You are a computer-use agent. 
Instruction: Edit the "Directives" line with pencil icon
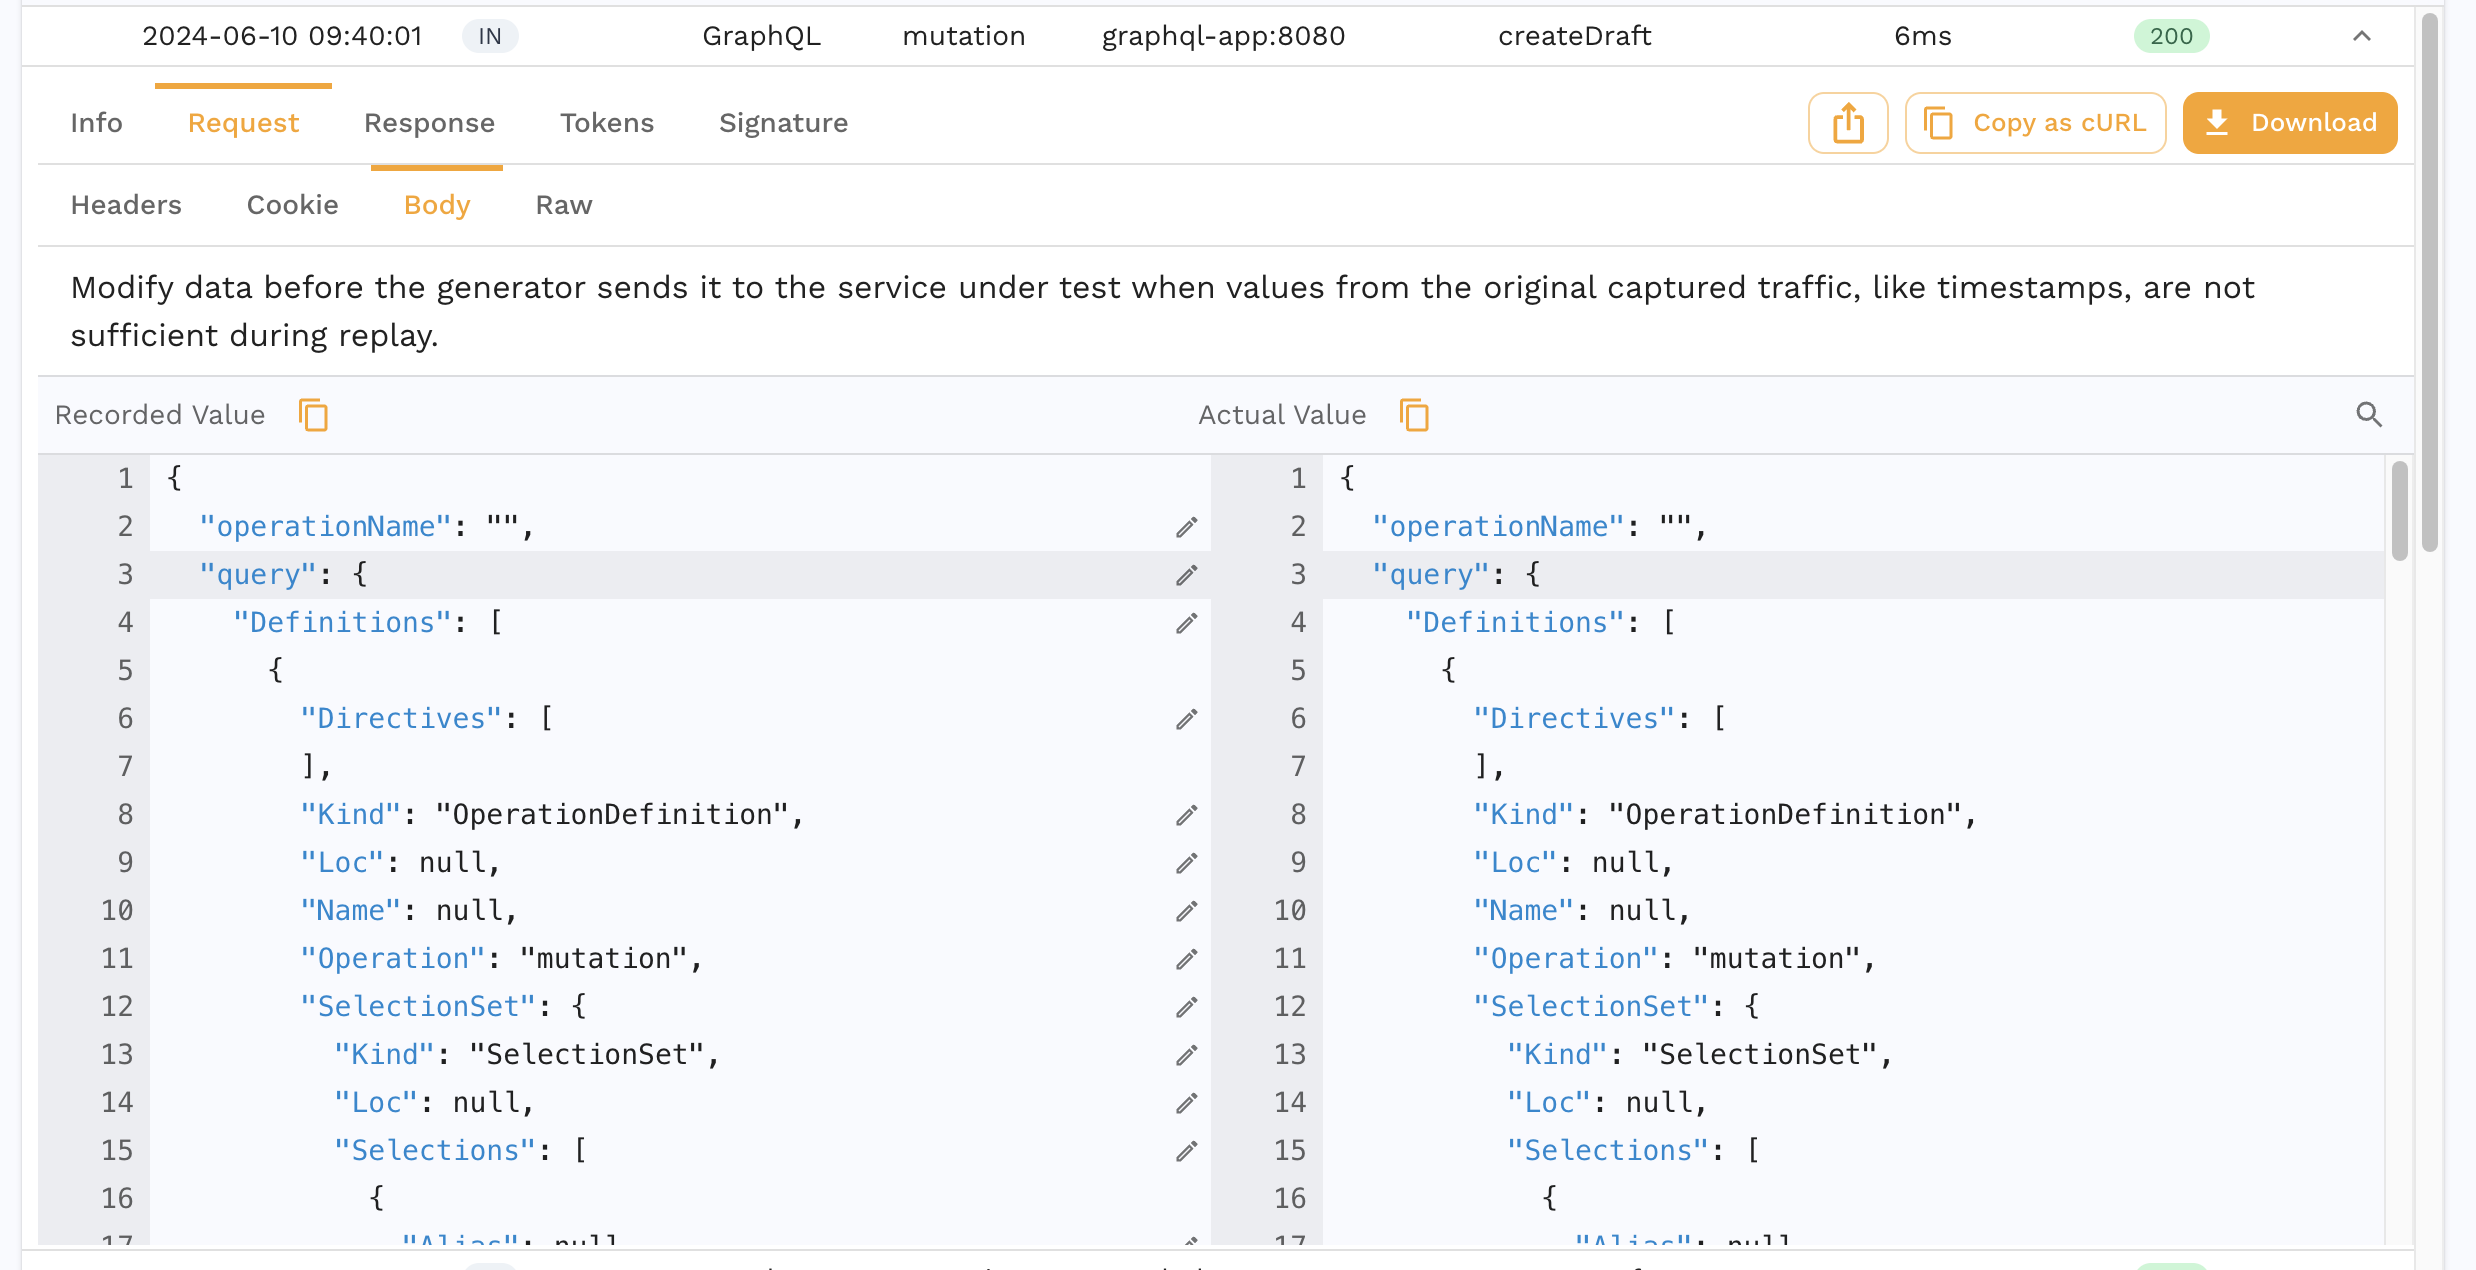[x=1187, y=719]
